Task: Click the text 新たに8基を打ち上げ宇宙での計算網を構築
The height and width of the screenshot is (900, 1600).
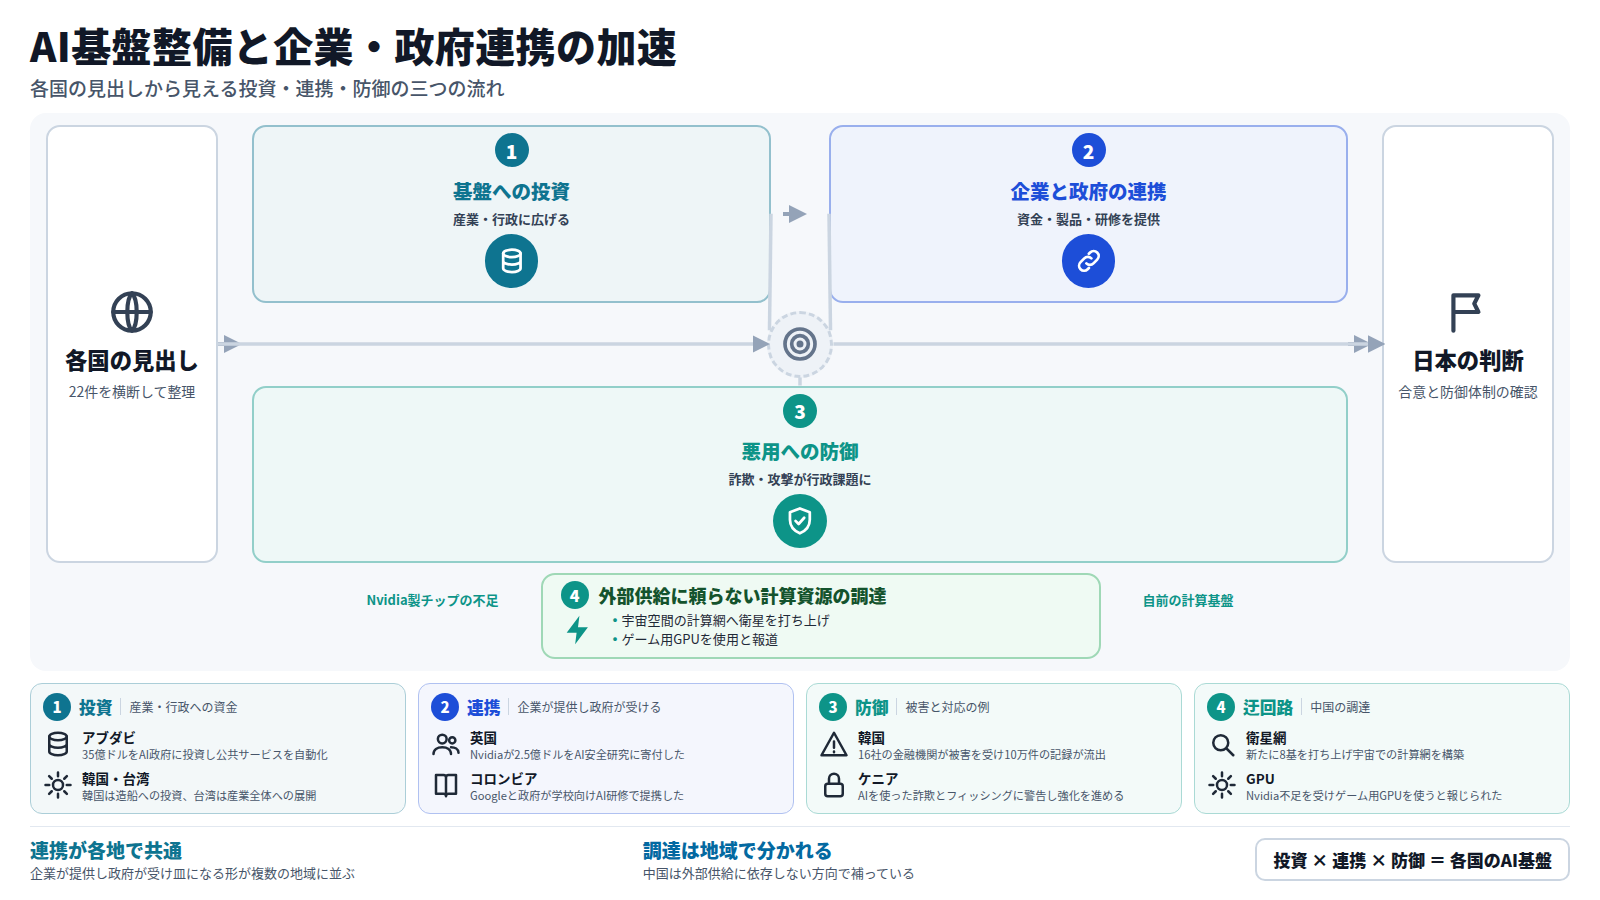Action: tap(1355, 755)
